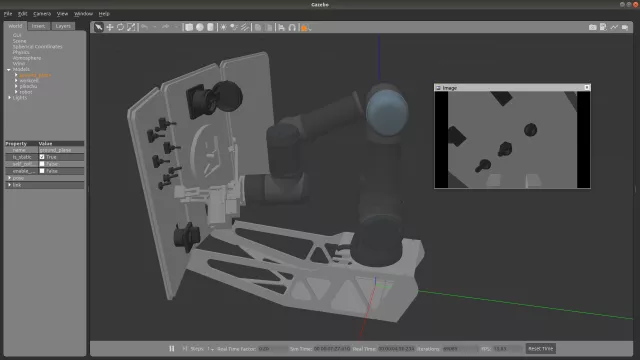Uncheck the is_static True checkbox
640x360 pixels.
[x=42, y=157]
